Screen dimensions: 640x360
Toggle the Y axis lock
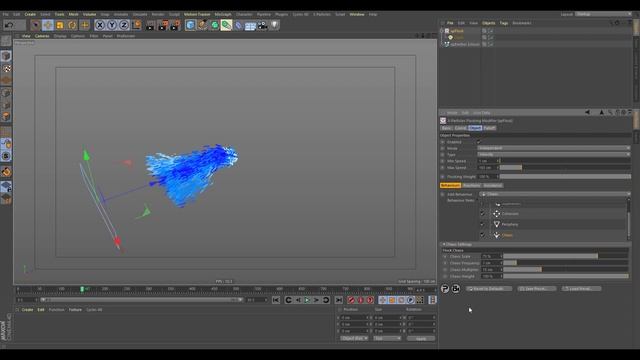tap(112, 25)
